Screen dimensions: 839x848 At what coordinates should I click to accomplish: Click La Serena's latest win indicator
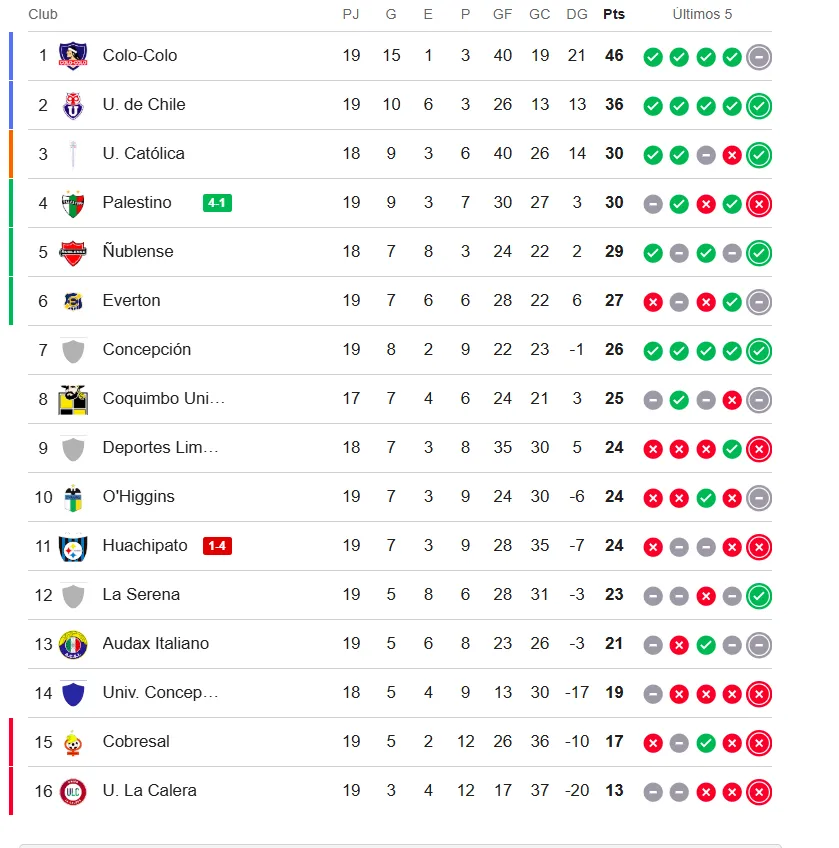point(759,596)
